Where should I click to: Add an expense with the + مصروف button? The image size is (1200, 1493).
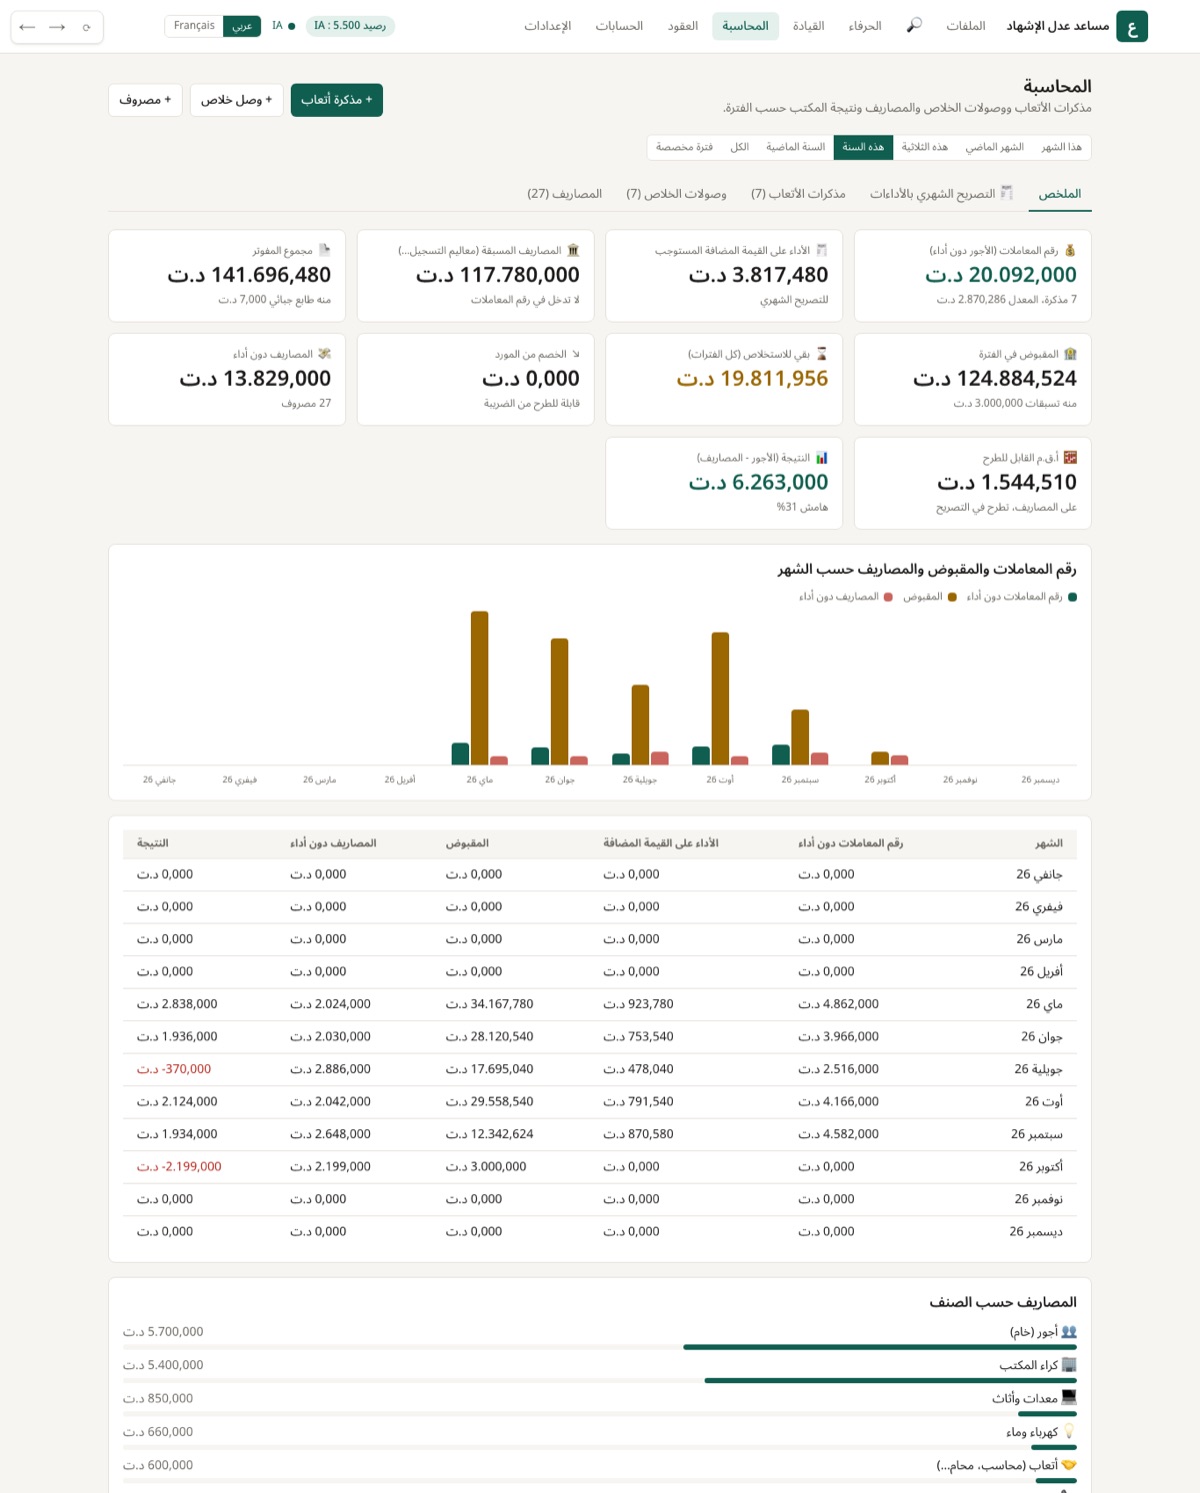(145, 100)
